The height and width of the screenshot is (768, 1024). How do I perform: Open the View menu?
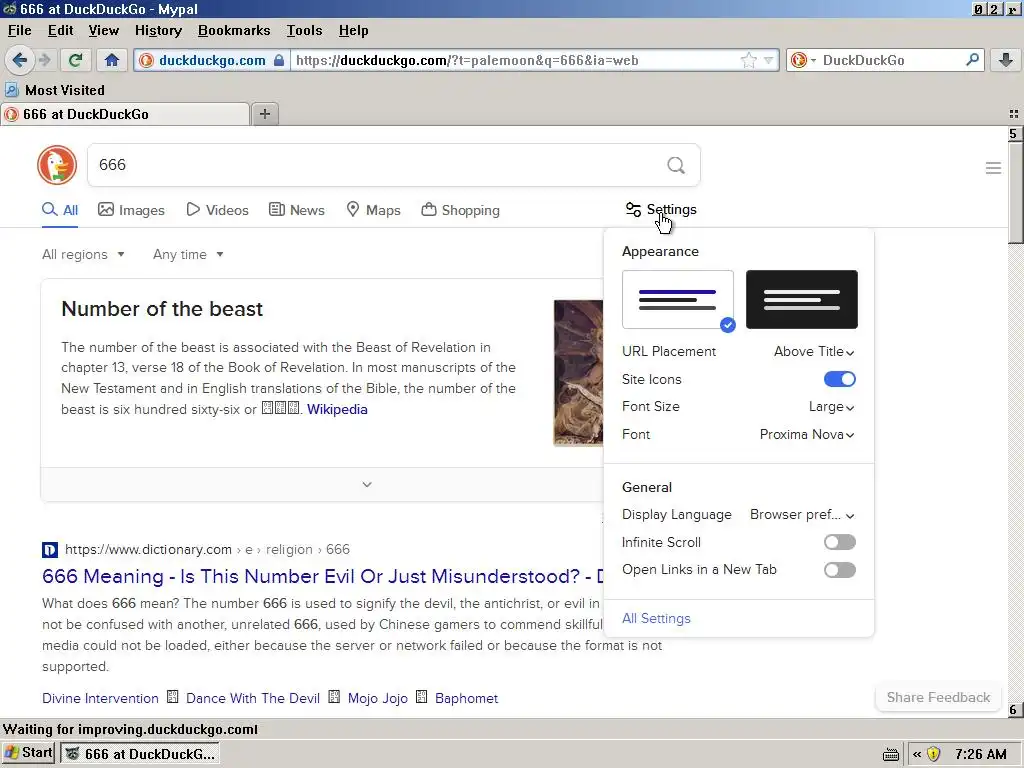pyautogui.click(x=104, y=30)
